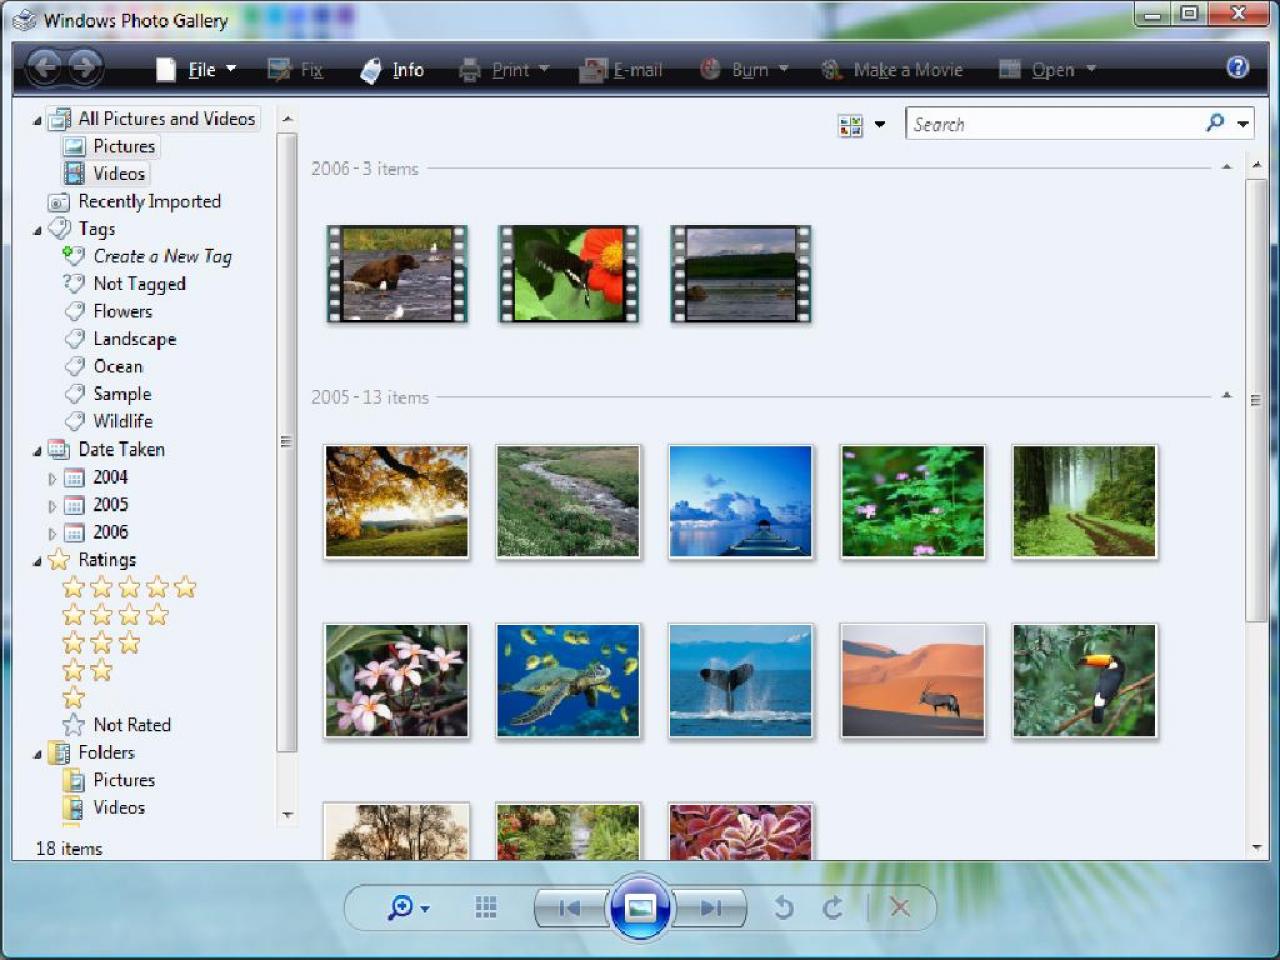Screen dimensions: 1280x960
Task: Open the Help question mark icon
Action: click(1238, 67)
